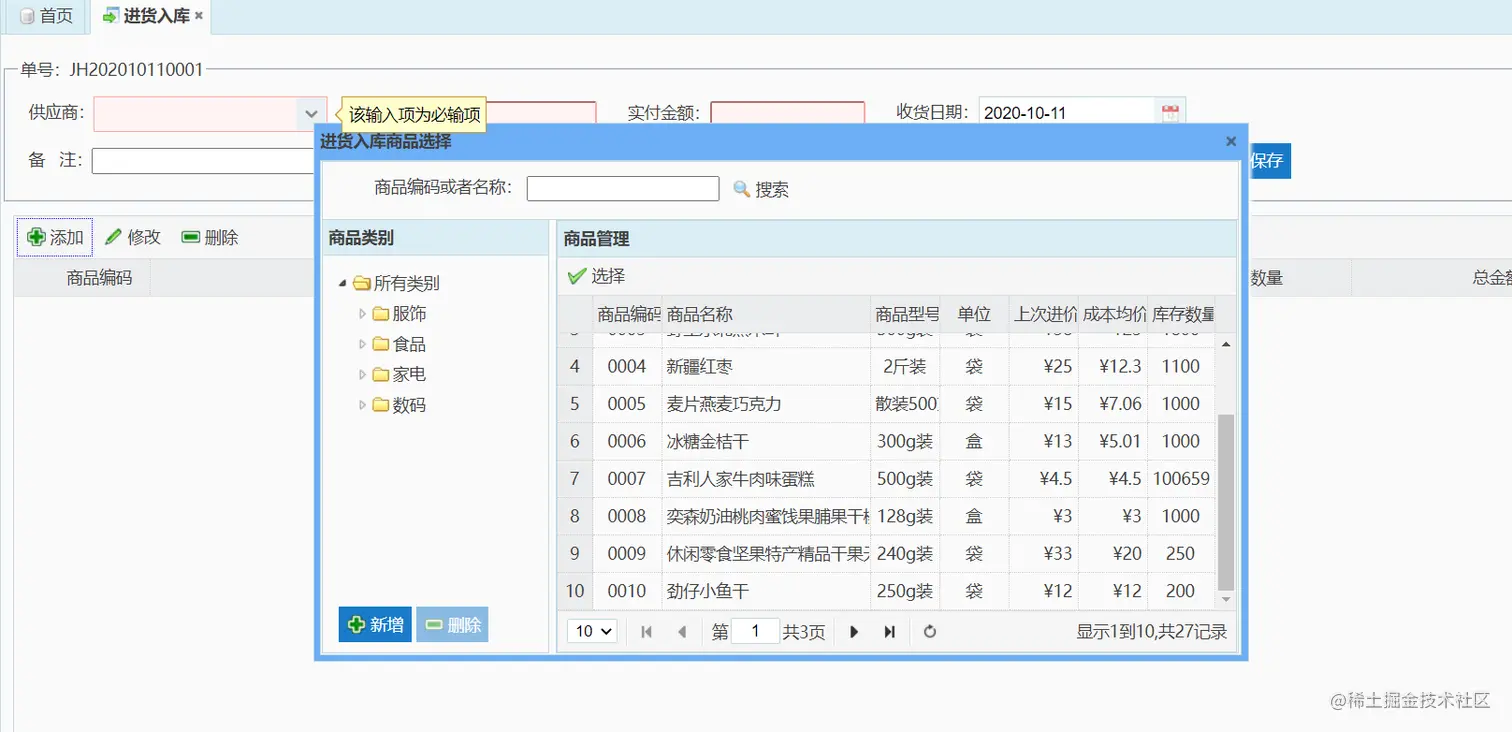The height and width of the screenshot is (732, 1512).
Task: Click the 商品名称 column header
Action: [766, 314]
